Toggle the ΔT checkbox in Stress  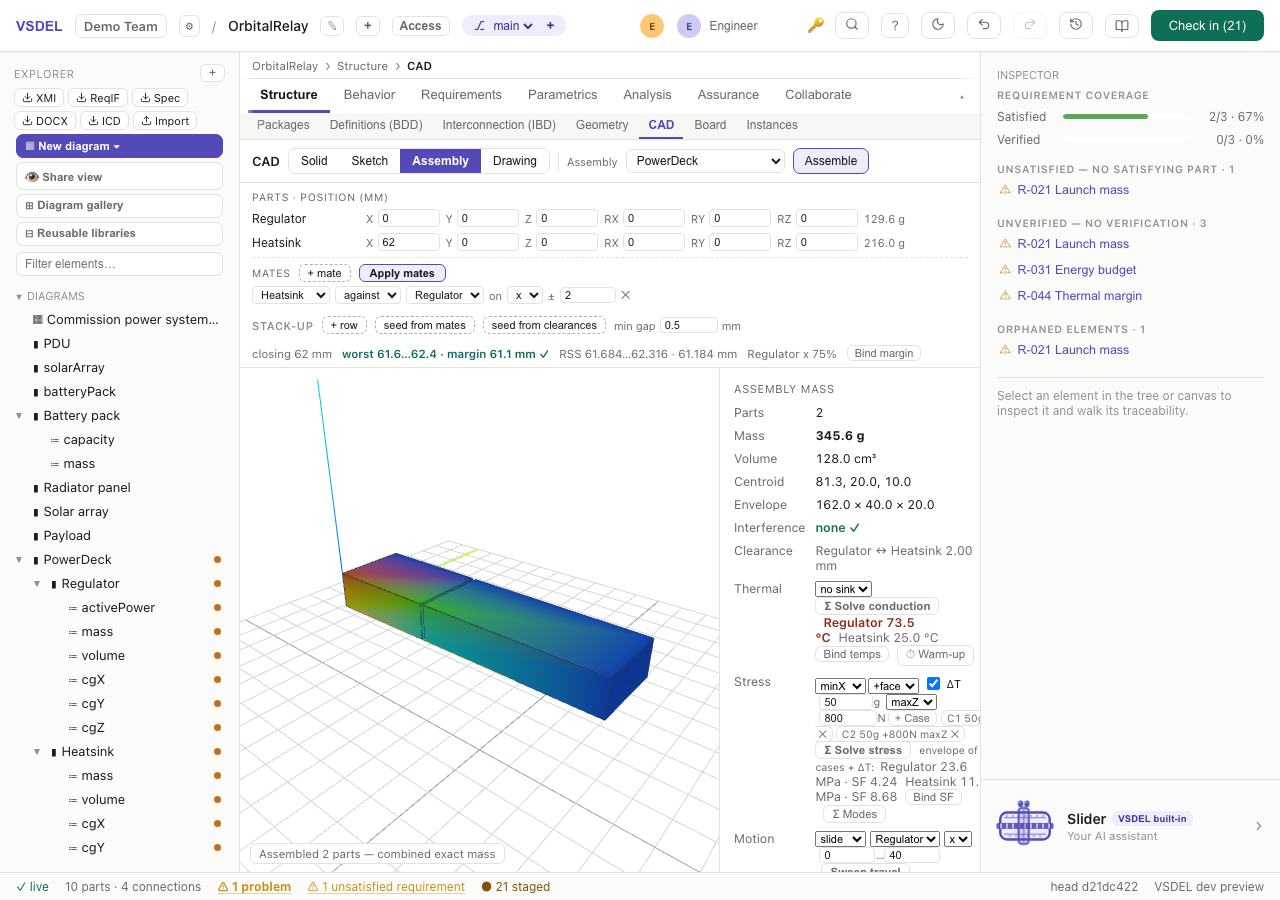pos(934,684)
